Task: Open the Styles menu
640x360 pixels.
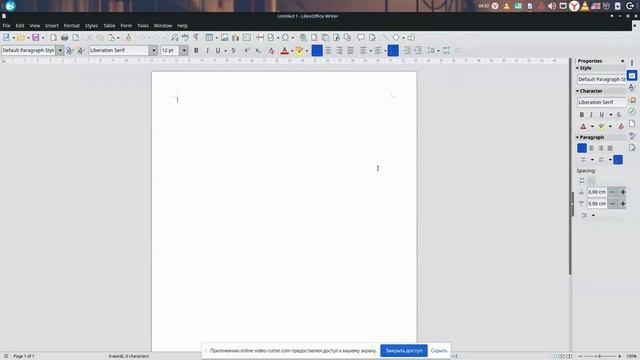Action: [91, 26]
